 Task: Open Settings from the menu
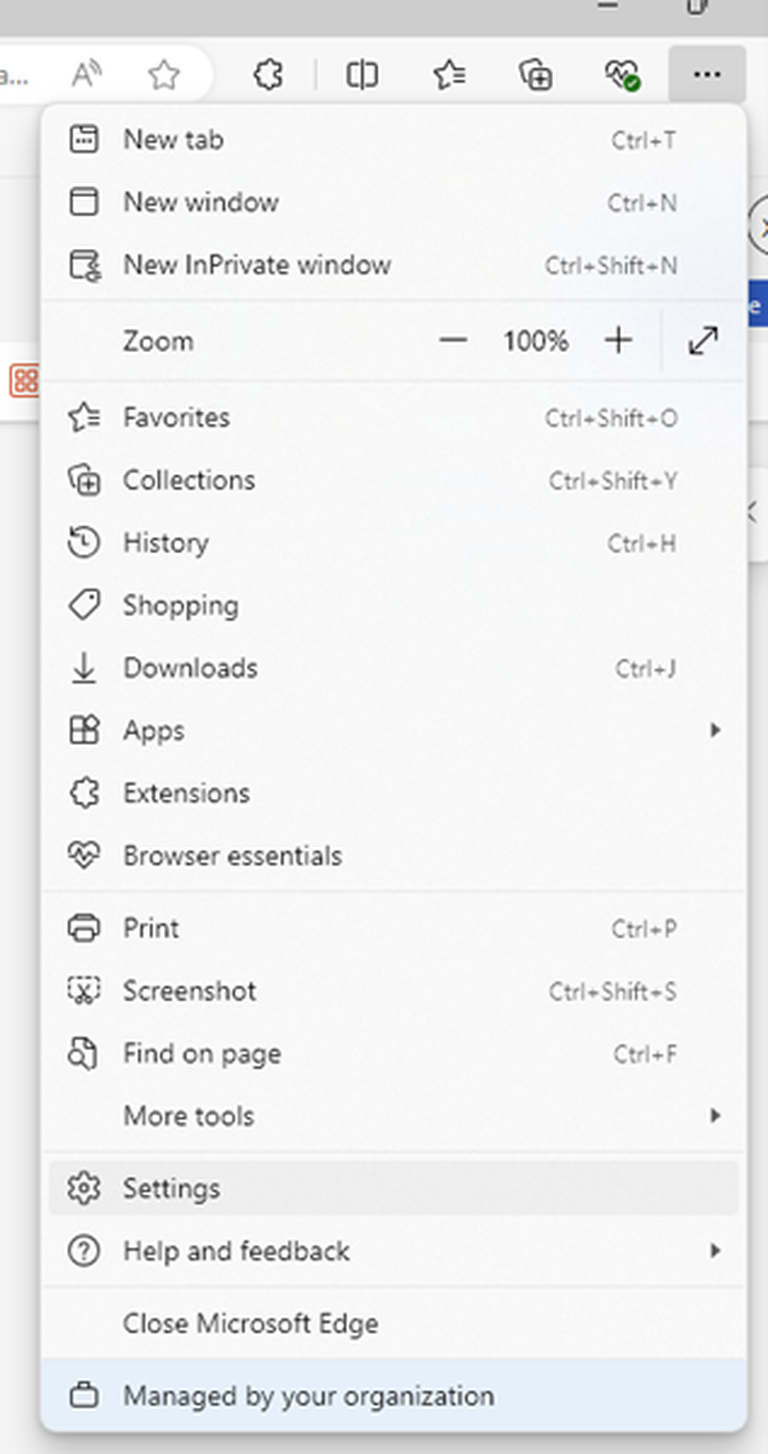(393, 1188)
